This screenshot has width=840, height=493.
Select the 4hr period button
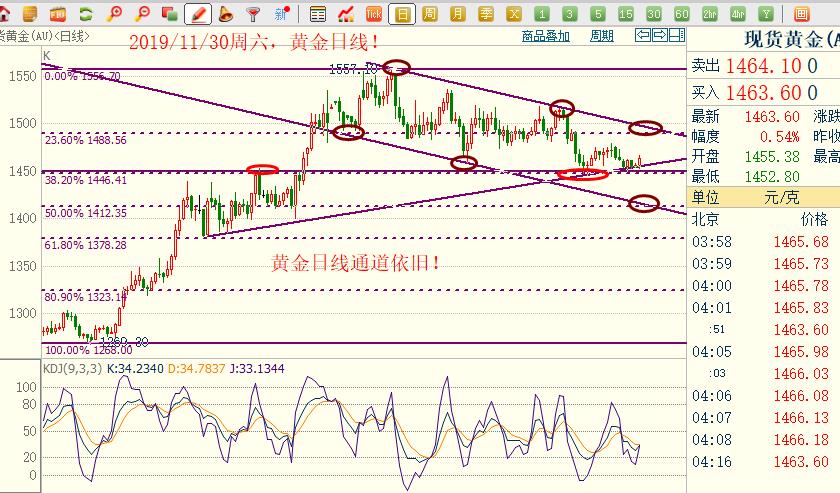[738, 14]
